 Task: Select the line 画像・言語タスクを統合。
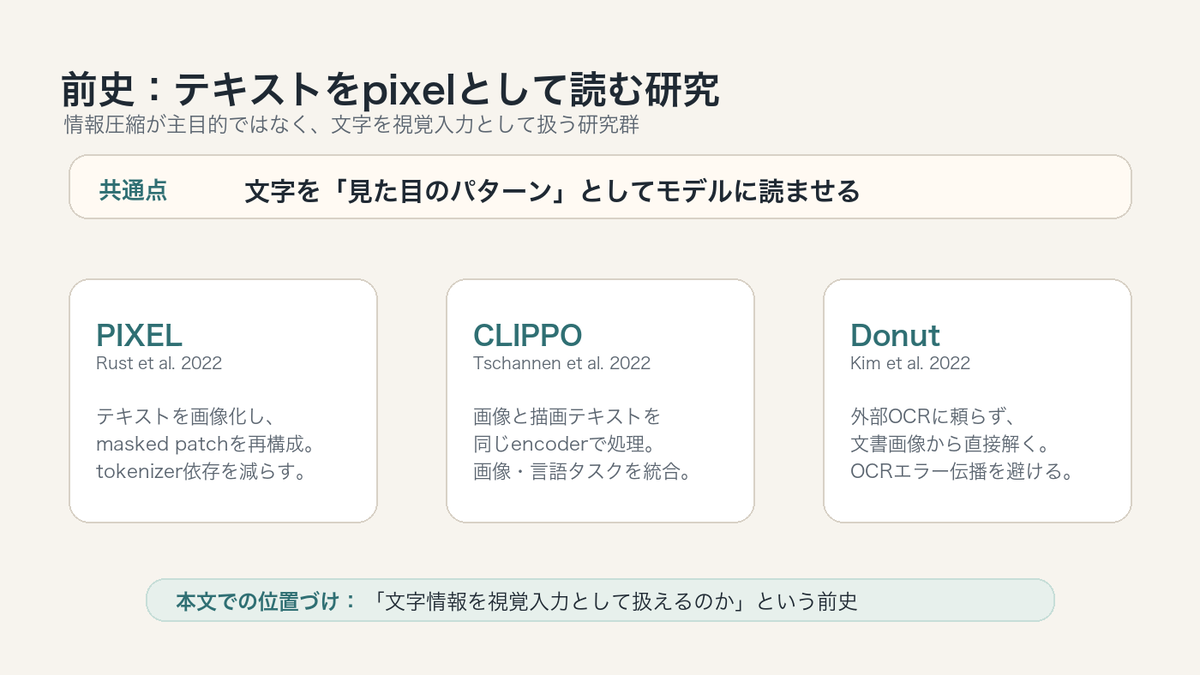click(582, 471)
